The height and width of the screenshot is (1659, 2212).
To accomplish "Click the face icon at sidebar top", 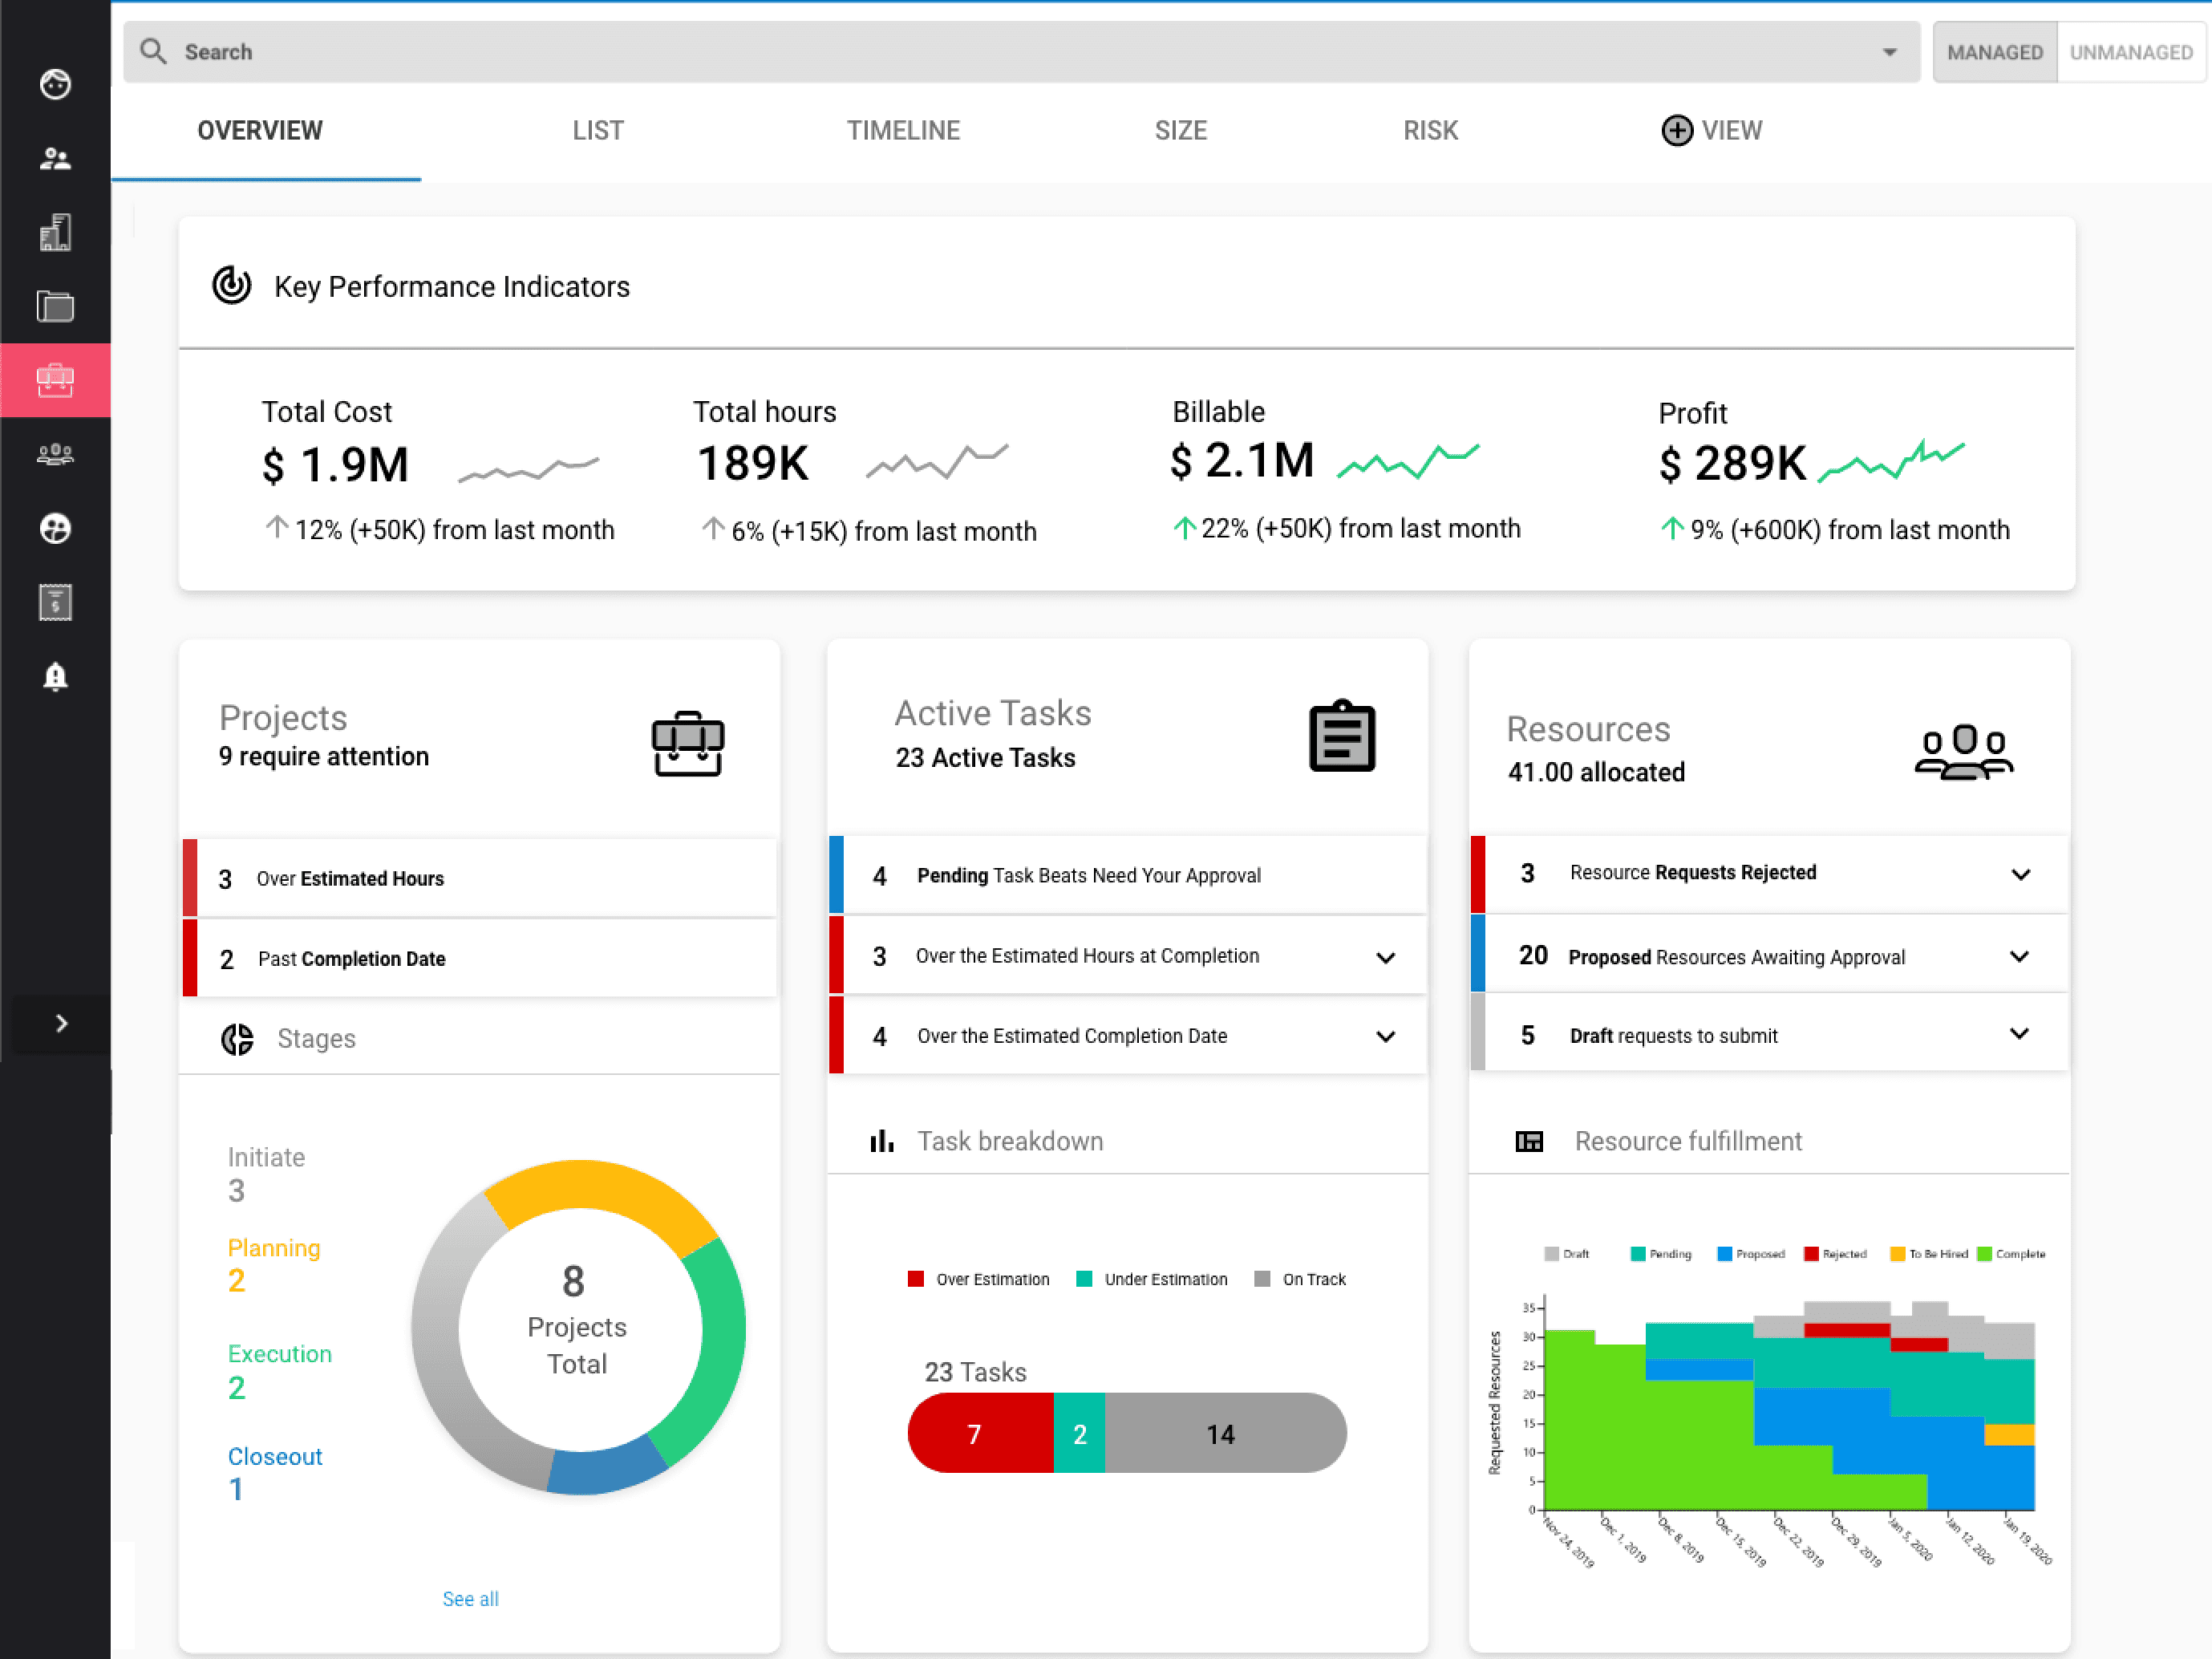I will pyautogui.click(x=55, y=84).
